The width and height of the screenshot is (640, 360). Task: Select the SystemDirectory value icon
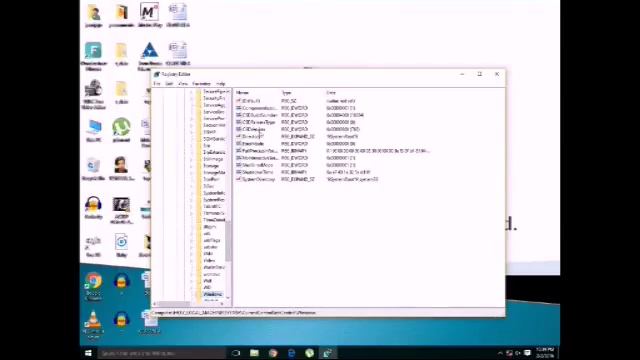point(239,179)
